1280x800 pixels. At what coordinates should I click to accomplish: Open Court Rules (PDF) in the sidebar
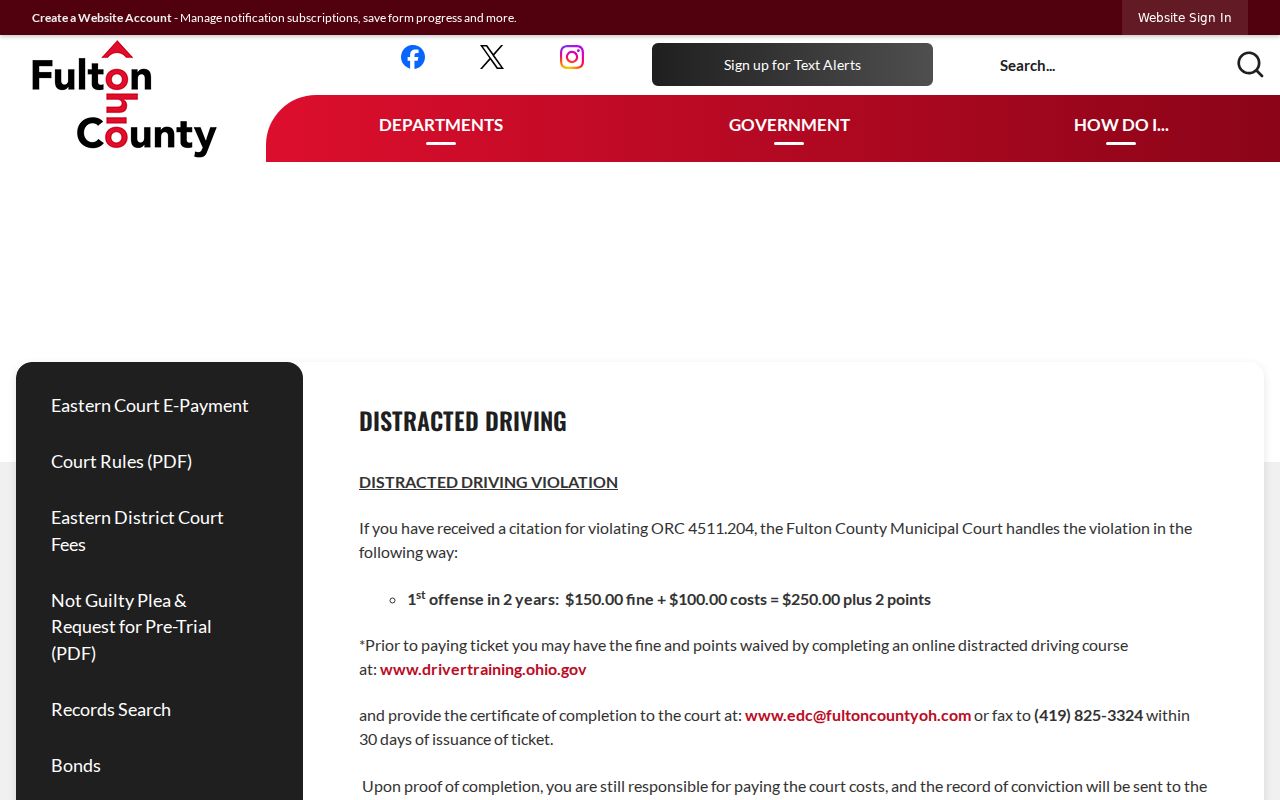pos(121,462)
